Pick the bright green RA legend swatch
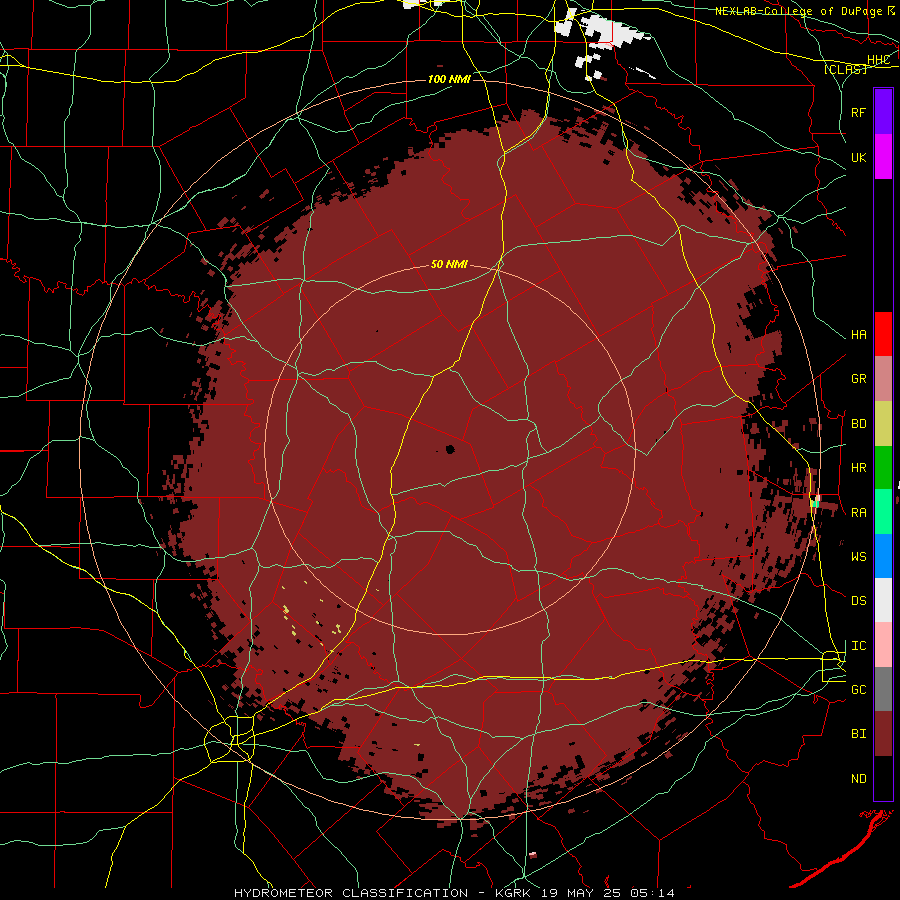 coord(883,512)
